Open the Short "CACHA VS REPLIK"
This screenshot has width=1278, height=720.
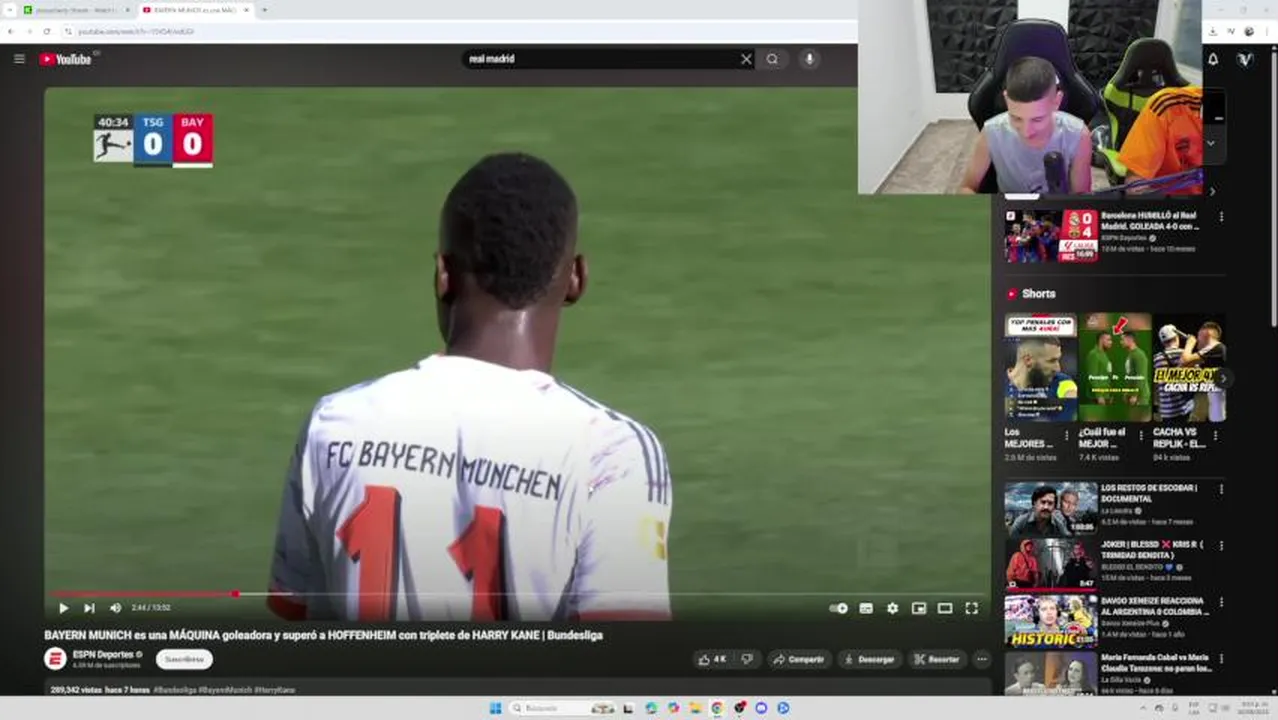point(1188,367)
